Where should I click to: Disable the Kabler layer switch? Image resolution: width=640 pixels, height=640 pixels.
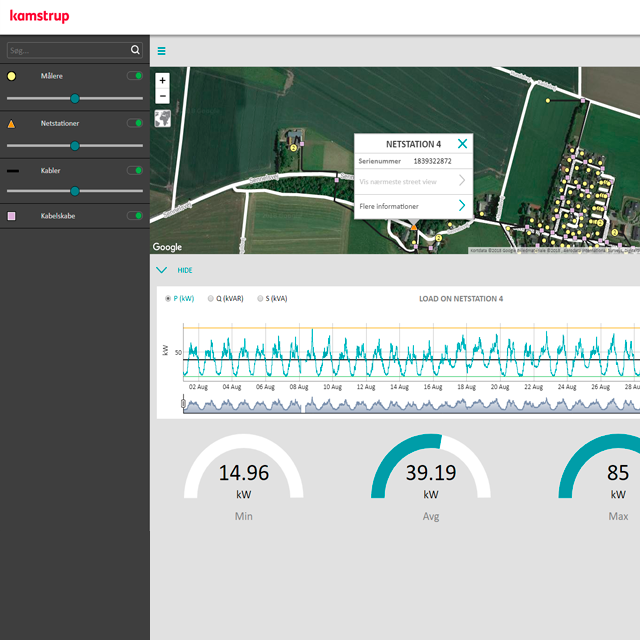click(134, 170)
